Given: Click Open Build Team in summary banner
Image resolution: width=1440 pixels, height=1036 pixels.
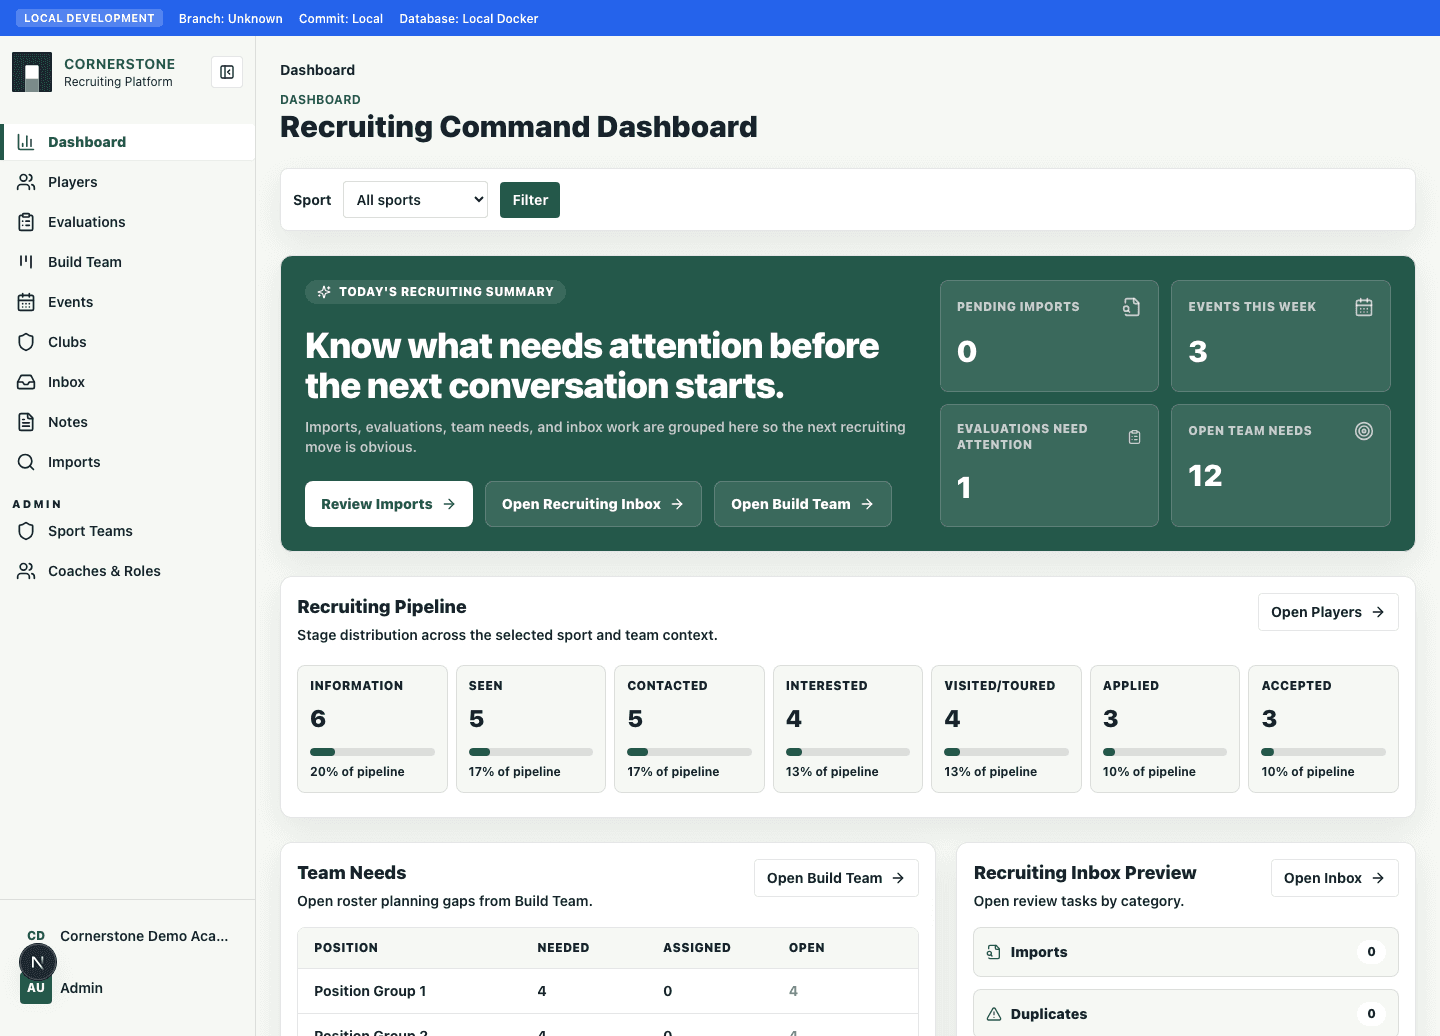Looking at the screenshot, I should click(x=803, y=504).
